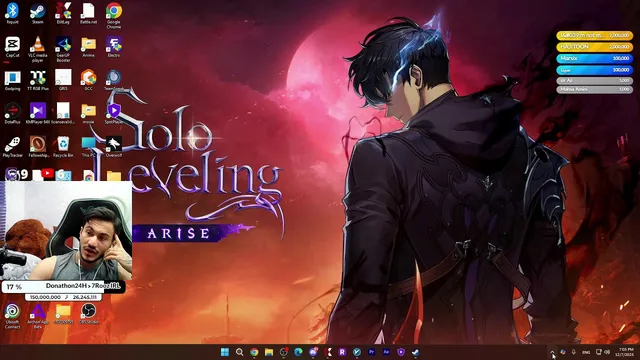Open the Google Chrome desktop shortcut
The height and width of the screenshot is (360, 640).
pos(113,16)
